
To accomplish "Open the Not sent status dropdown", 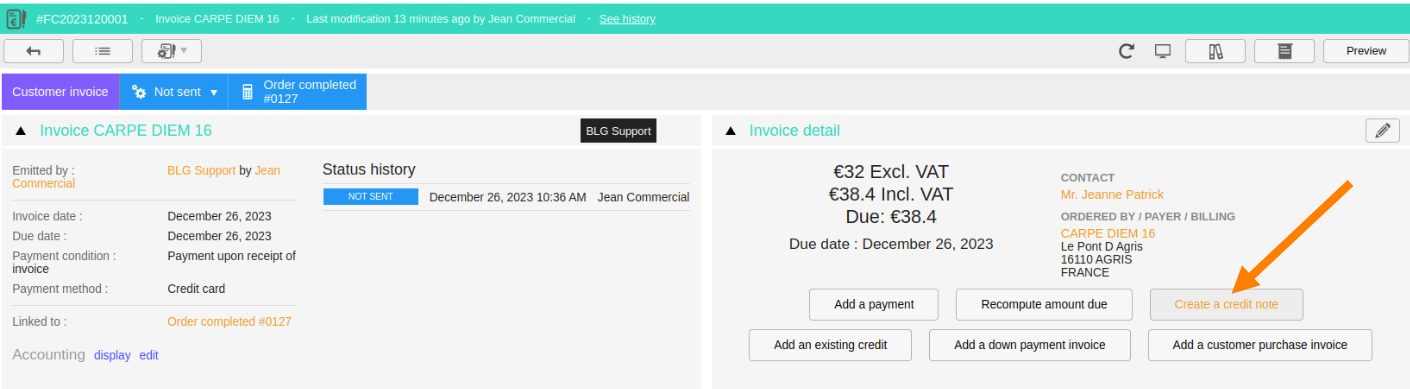I will pyautogui.click(x=174, y=92).
